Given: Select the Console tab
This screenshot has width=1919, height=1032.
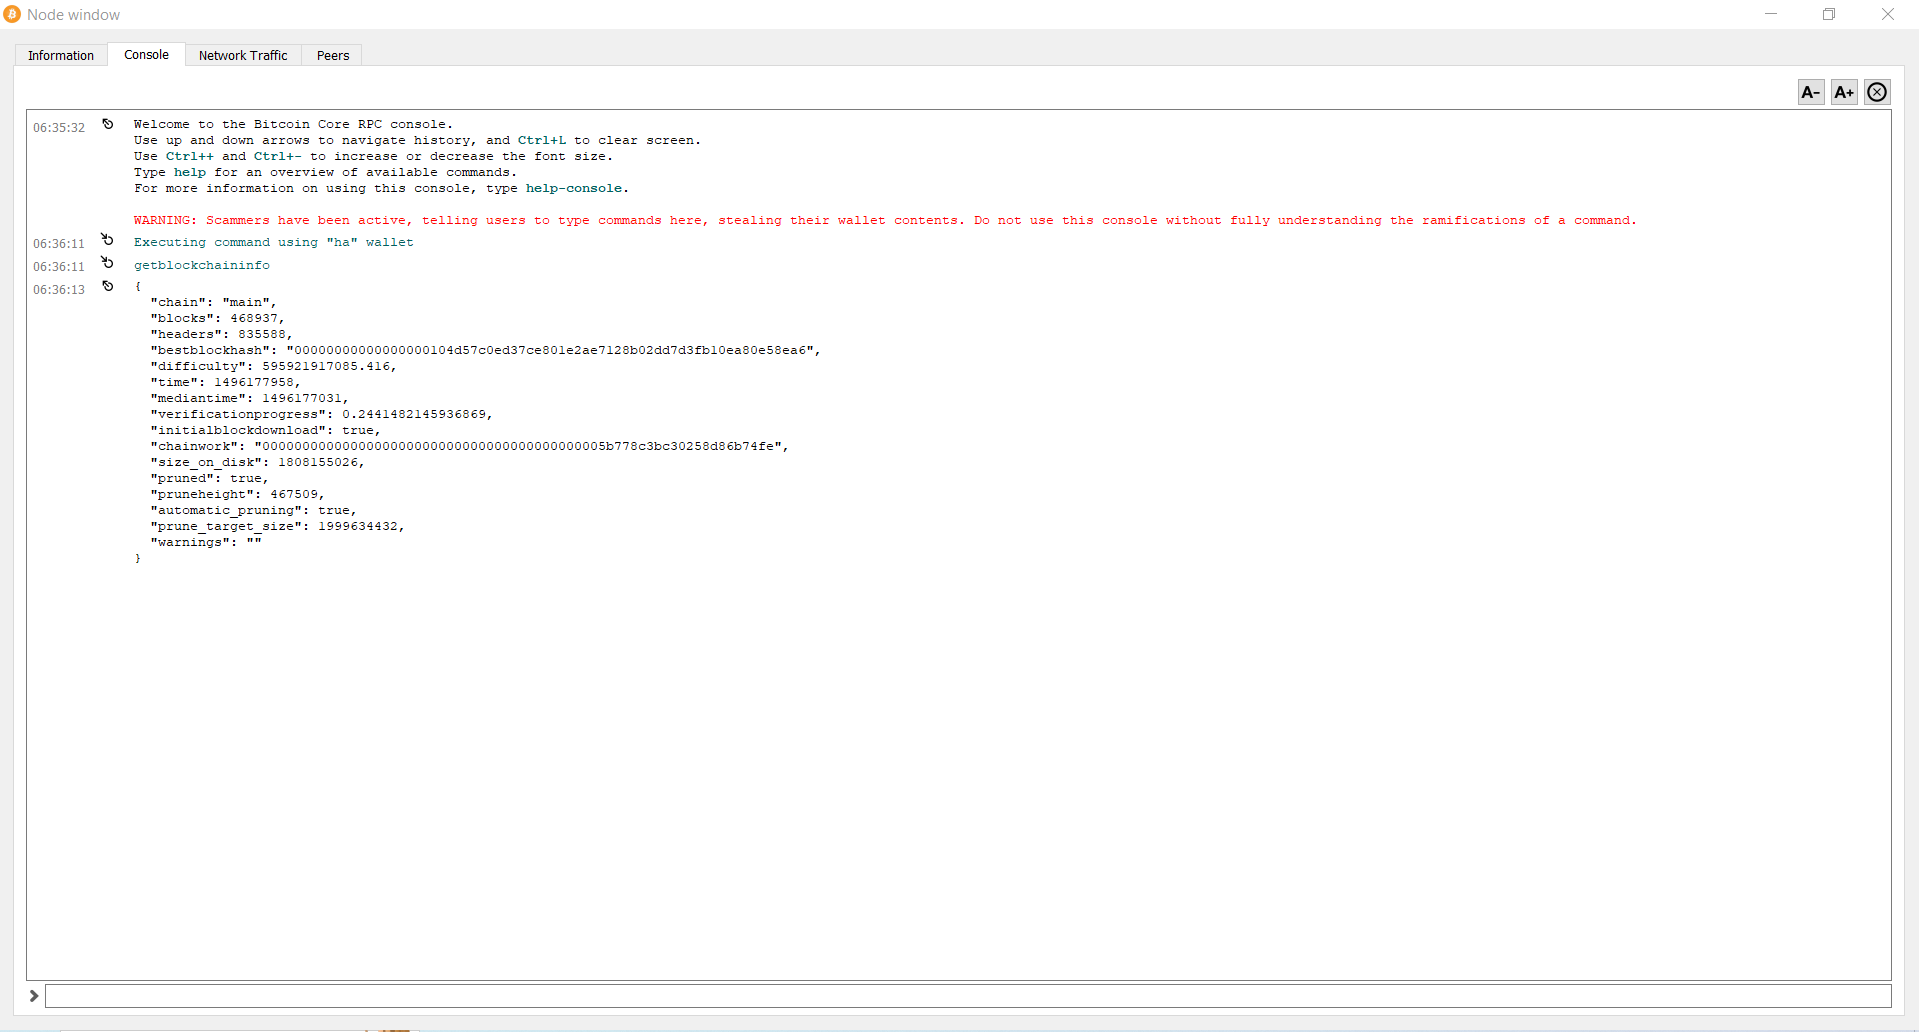Looking at the screenshot, I should (146, 54).
